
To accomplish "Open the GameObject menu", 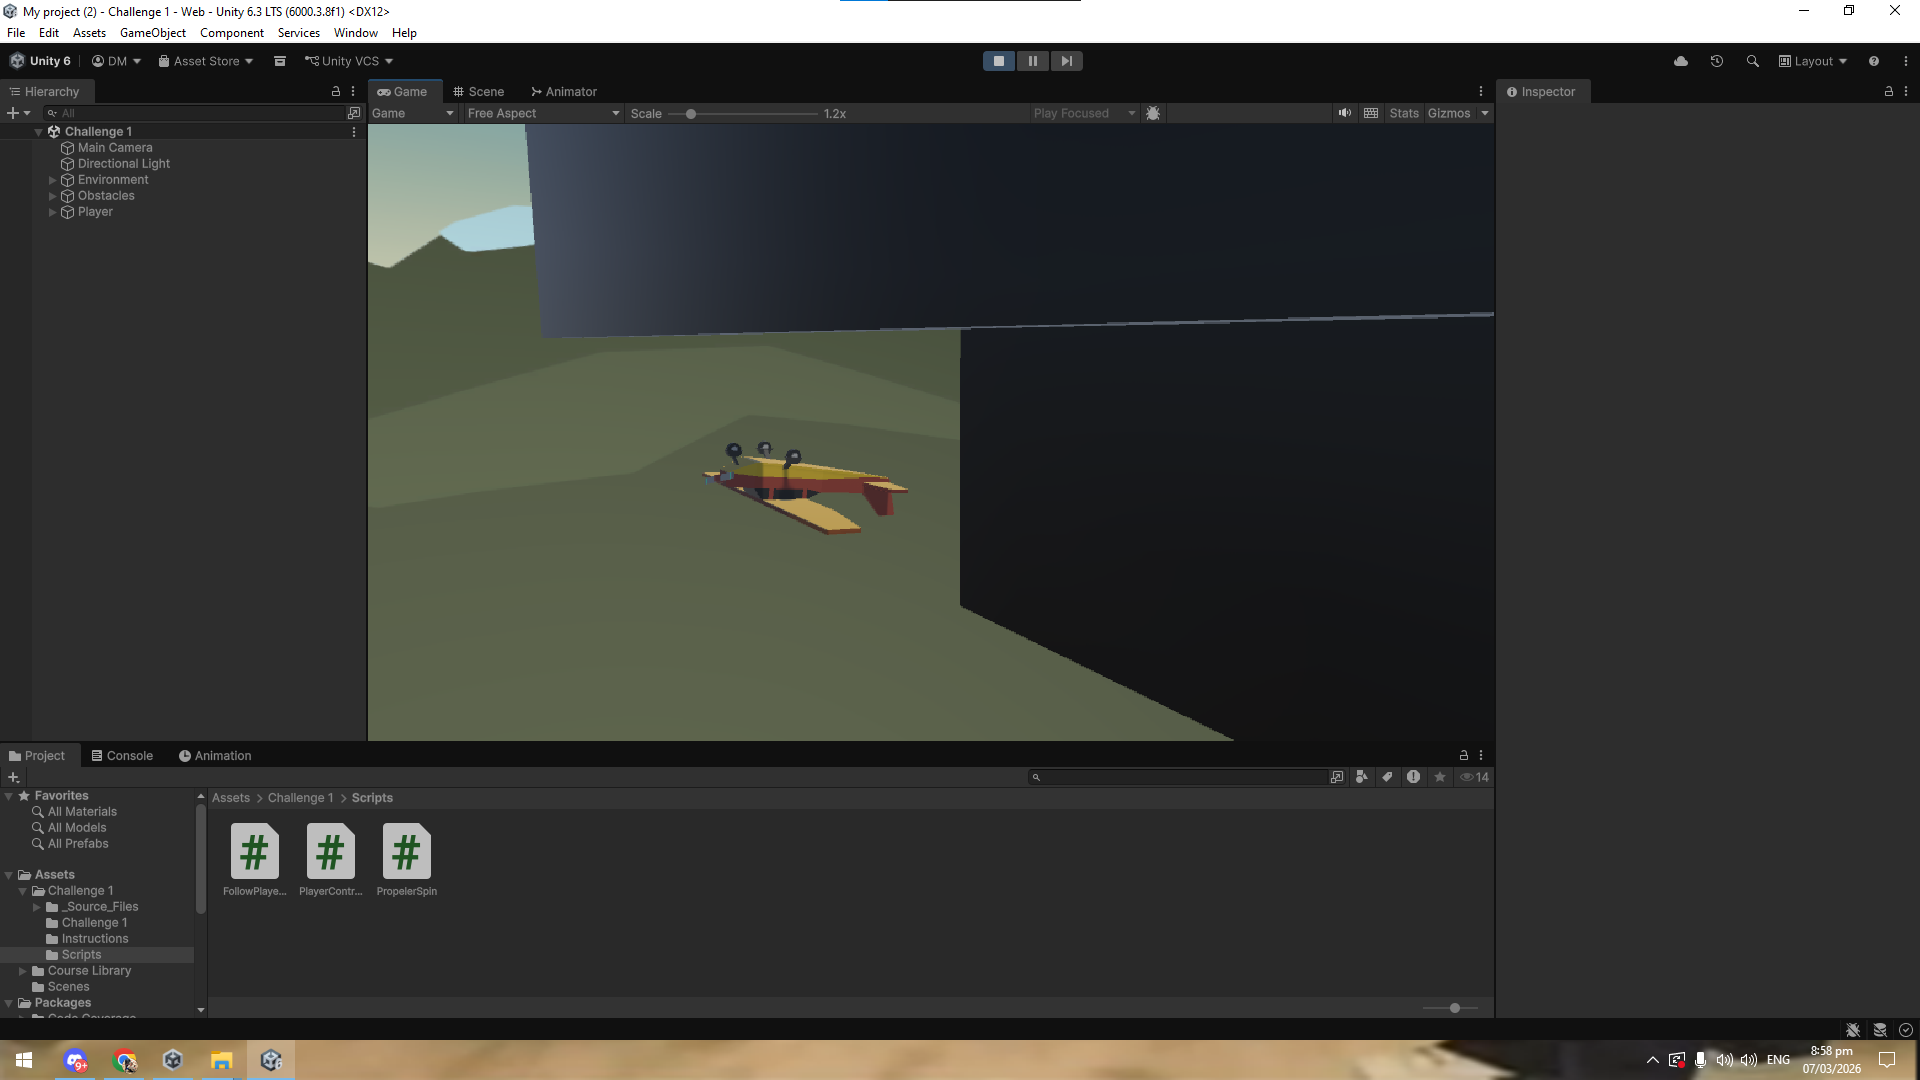I will 152,33.
